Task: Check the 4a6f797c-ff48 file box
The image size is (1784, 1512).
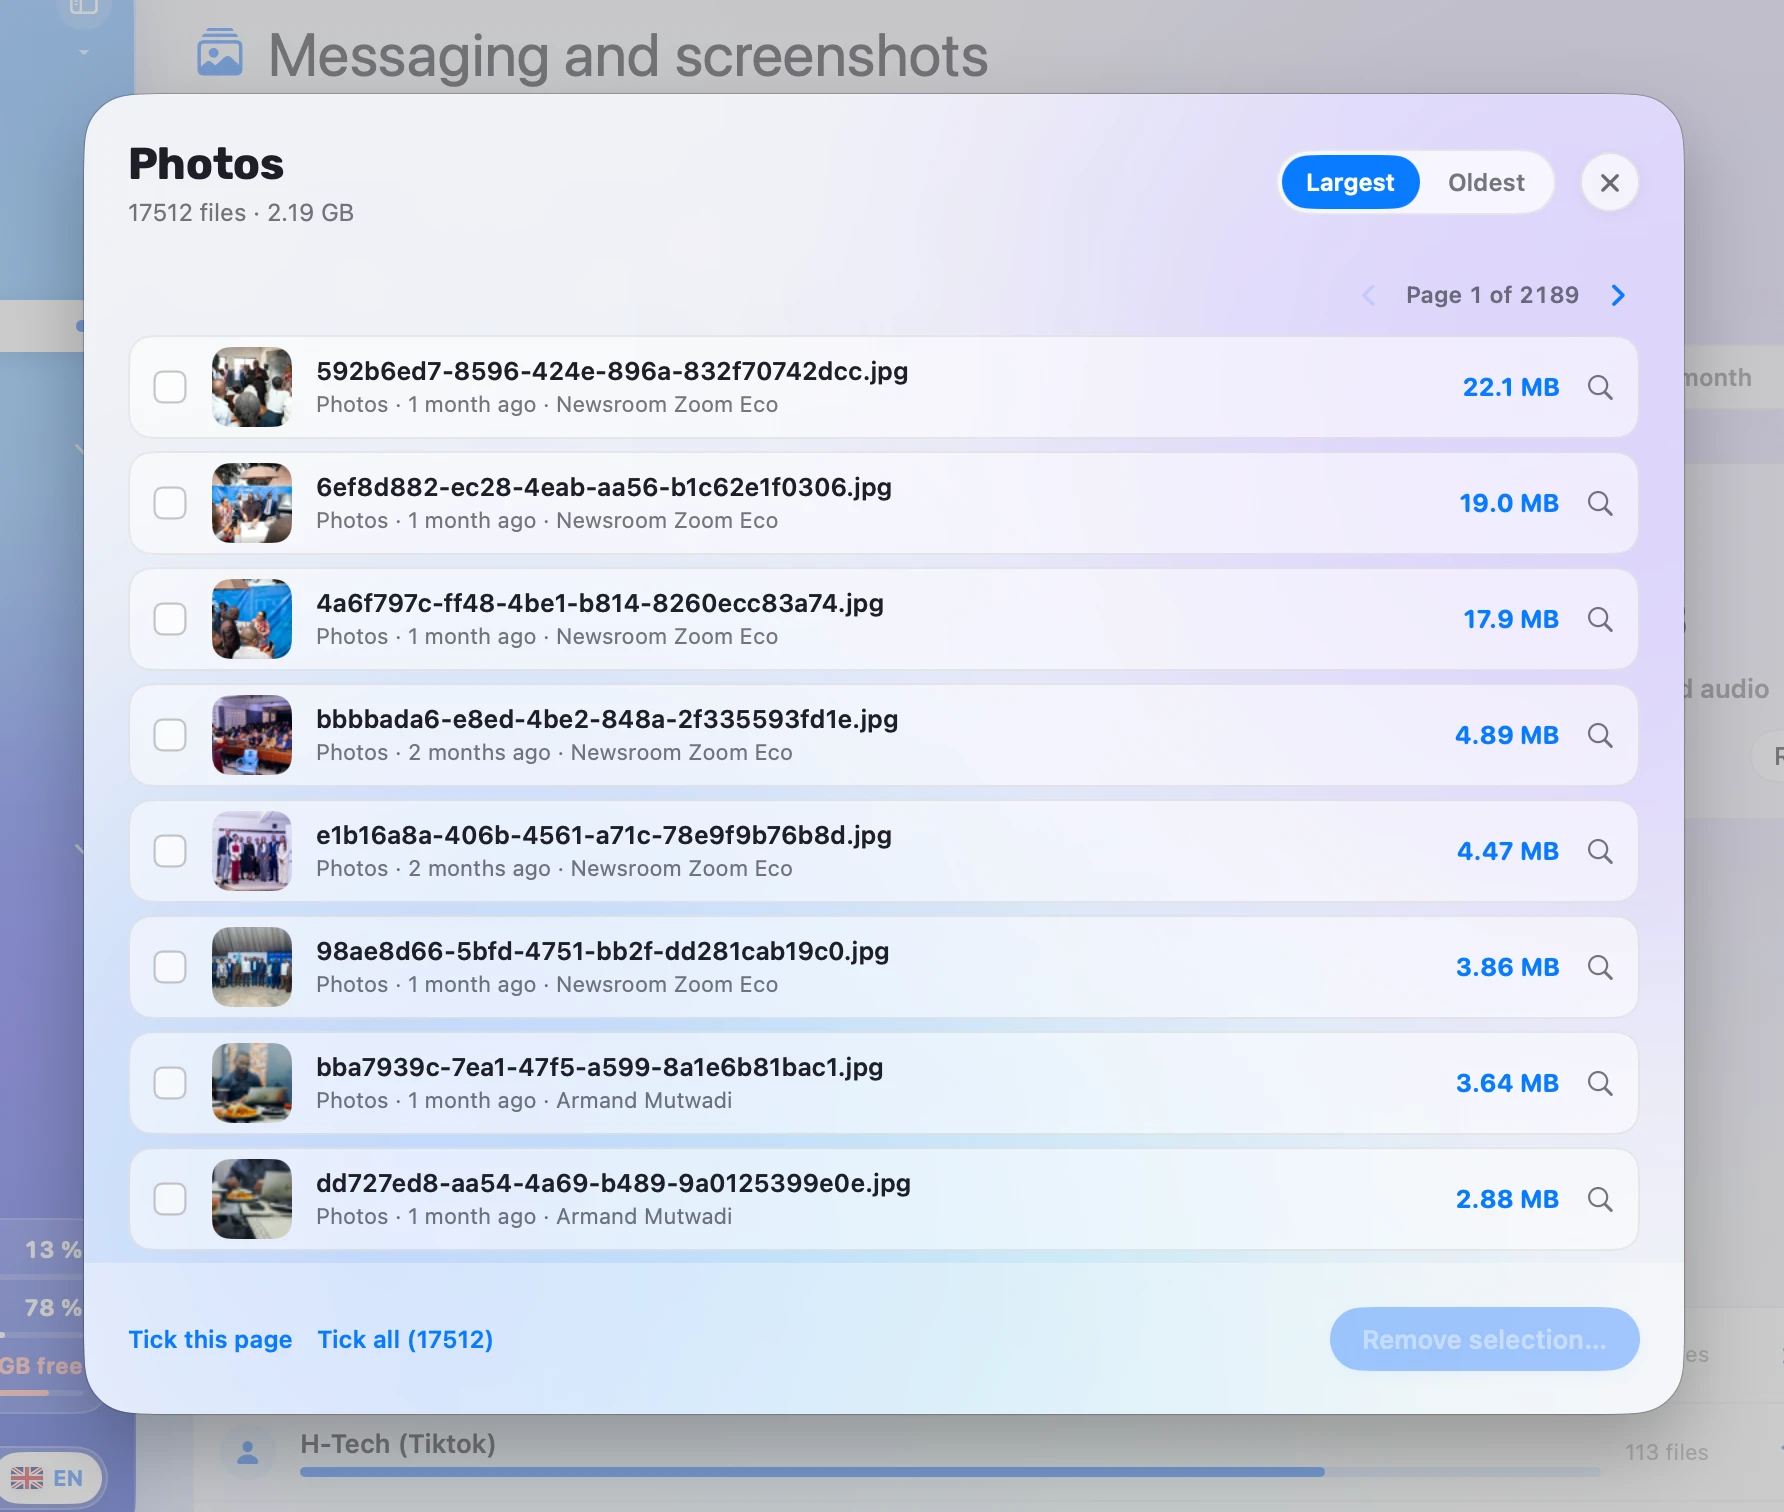Action: coord(170,619)
